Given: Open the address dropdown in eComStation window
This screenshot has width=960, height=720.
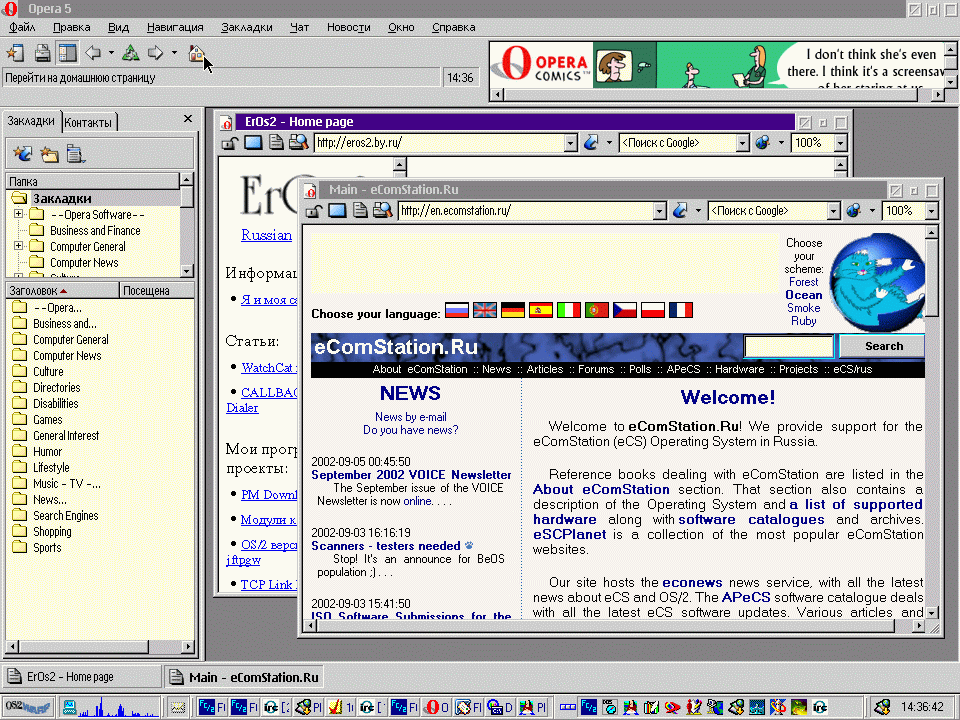Looking at the screenshot, I should click(x=659, y=211).
